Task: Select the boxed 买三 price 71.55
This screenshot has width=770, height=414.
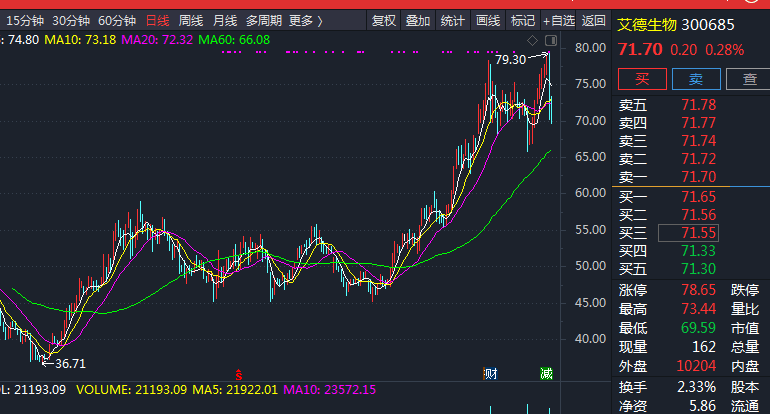Action: tap(688, 233)
